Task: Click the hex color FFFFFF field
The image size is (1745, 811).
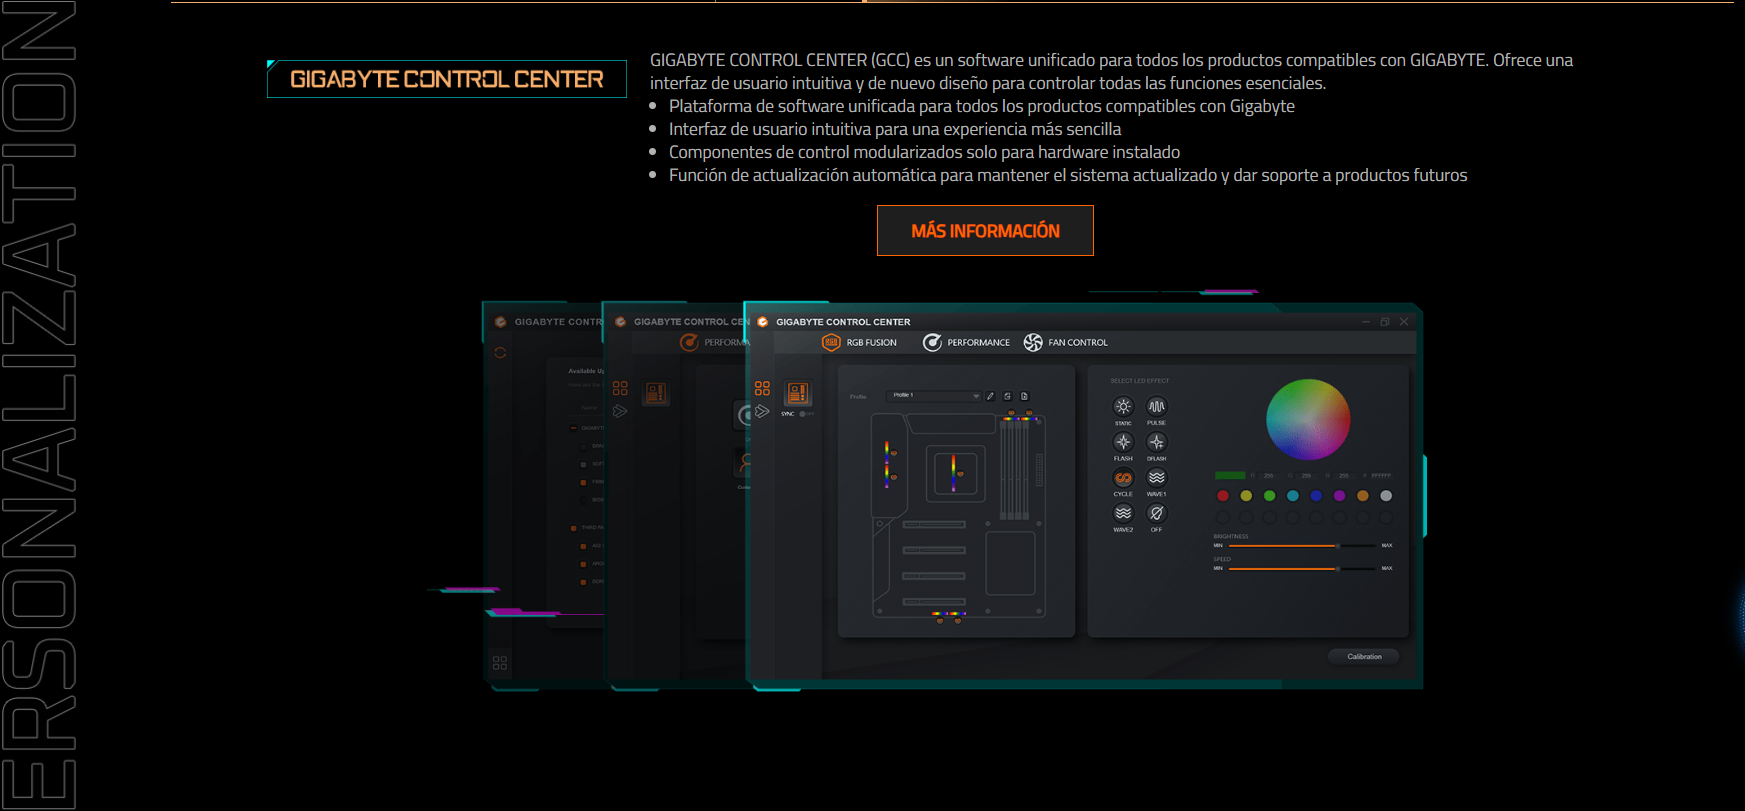Action: point(1381,476)
